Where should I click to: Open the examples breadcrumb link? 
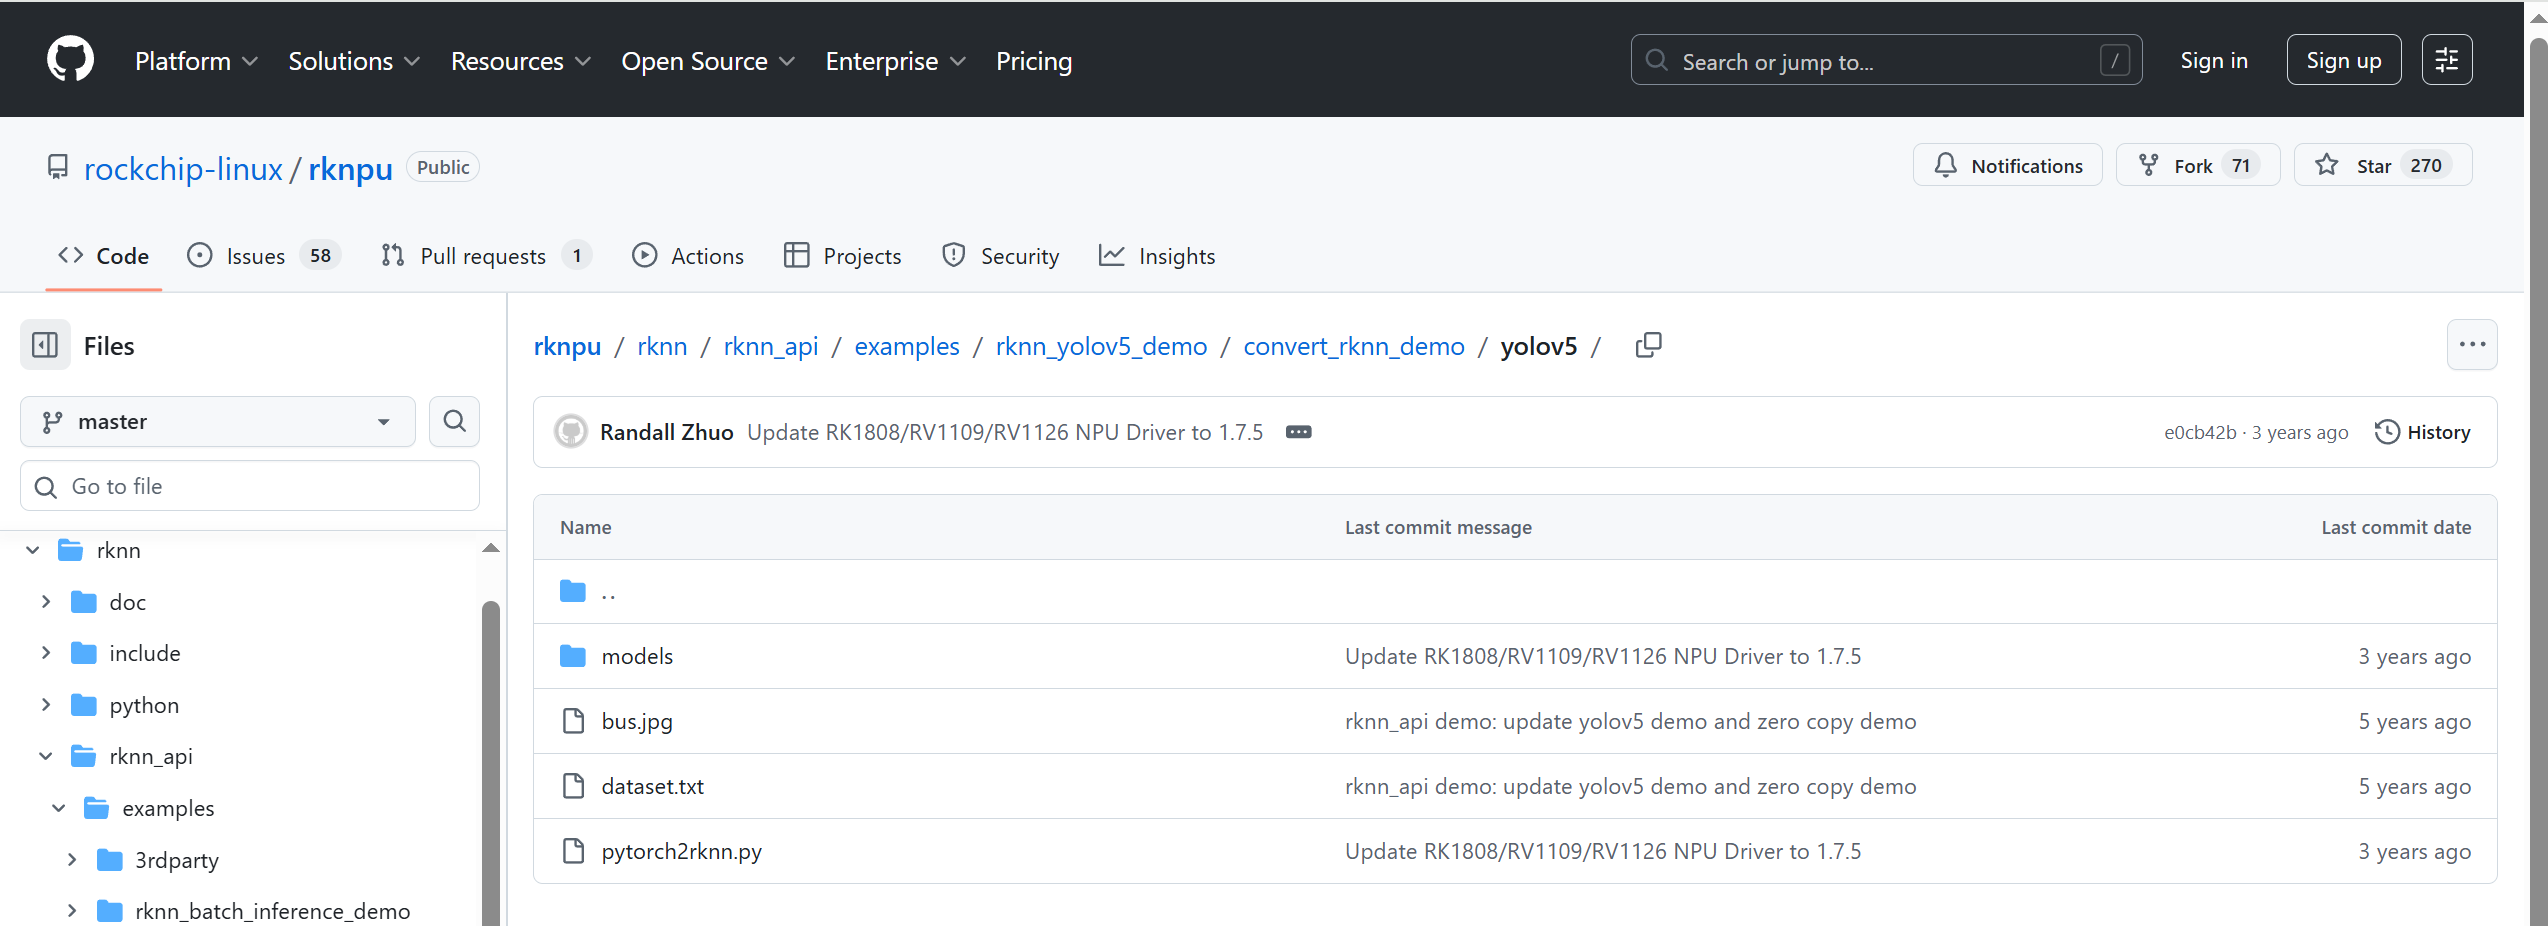(x=907, y=346)
